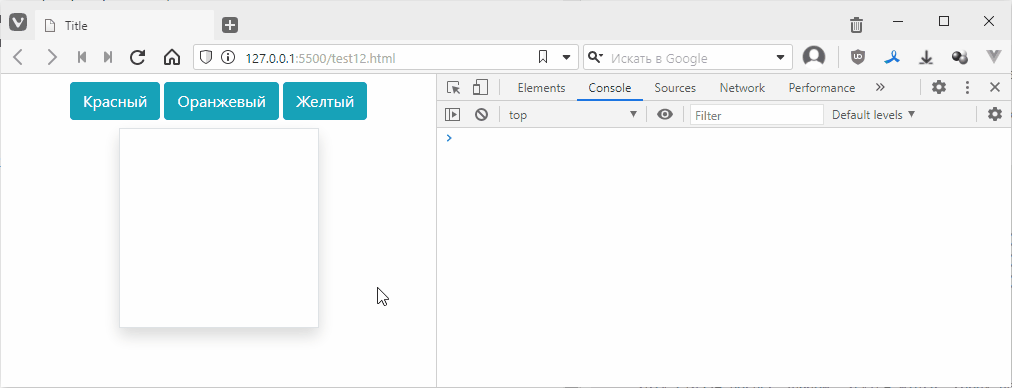This screenshot has height=388, width=1012.
Task: Click the Желтый button
Action: click(x=325, y=101)
